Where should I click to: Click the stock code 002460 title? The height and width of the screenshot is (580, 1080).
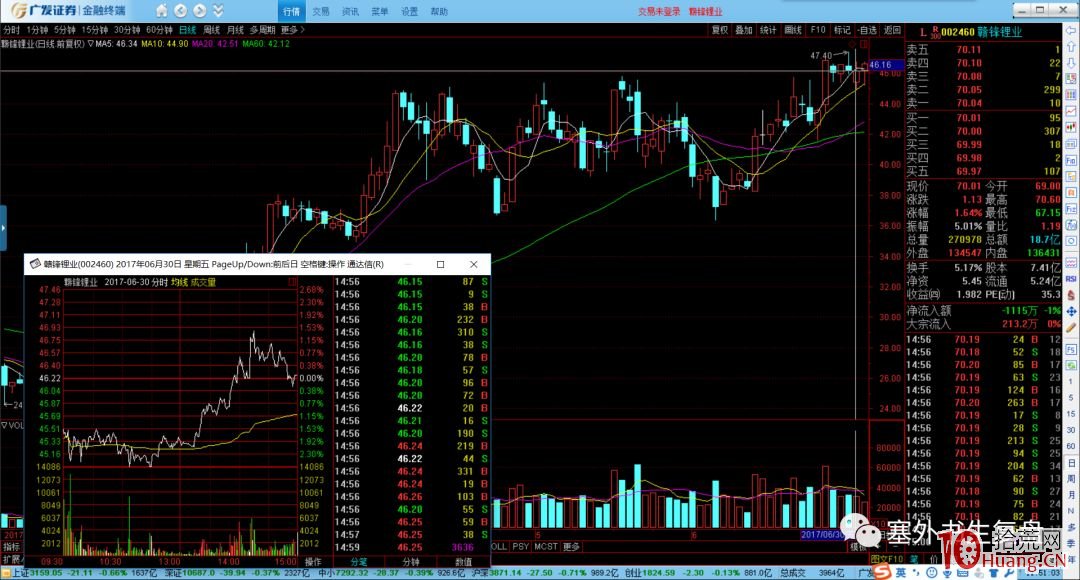pos(957,32)
